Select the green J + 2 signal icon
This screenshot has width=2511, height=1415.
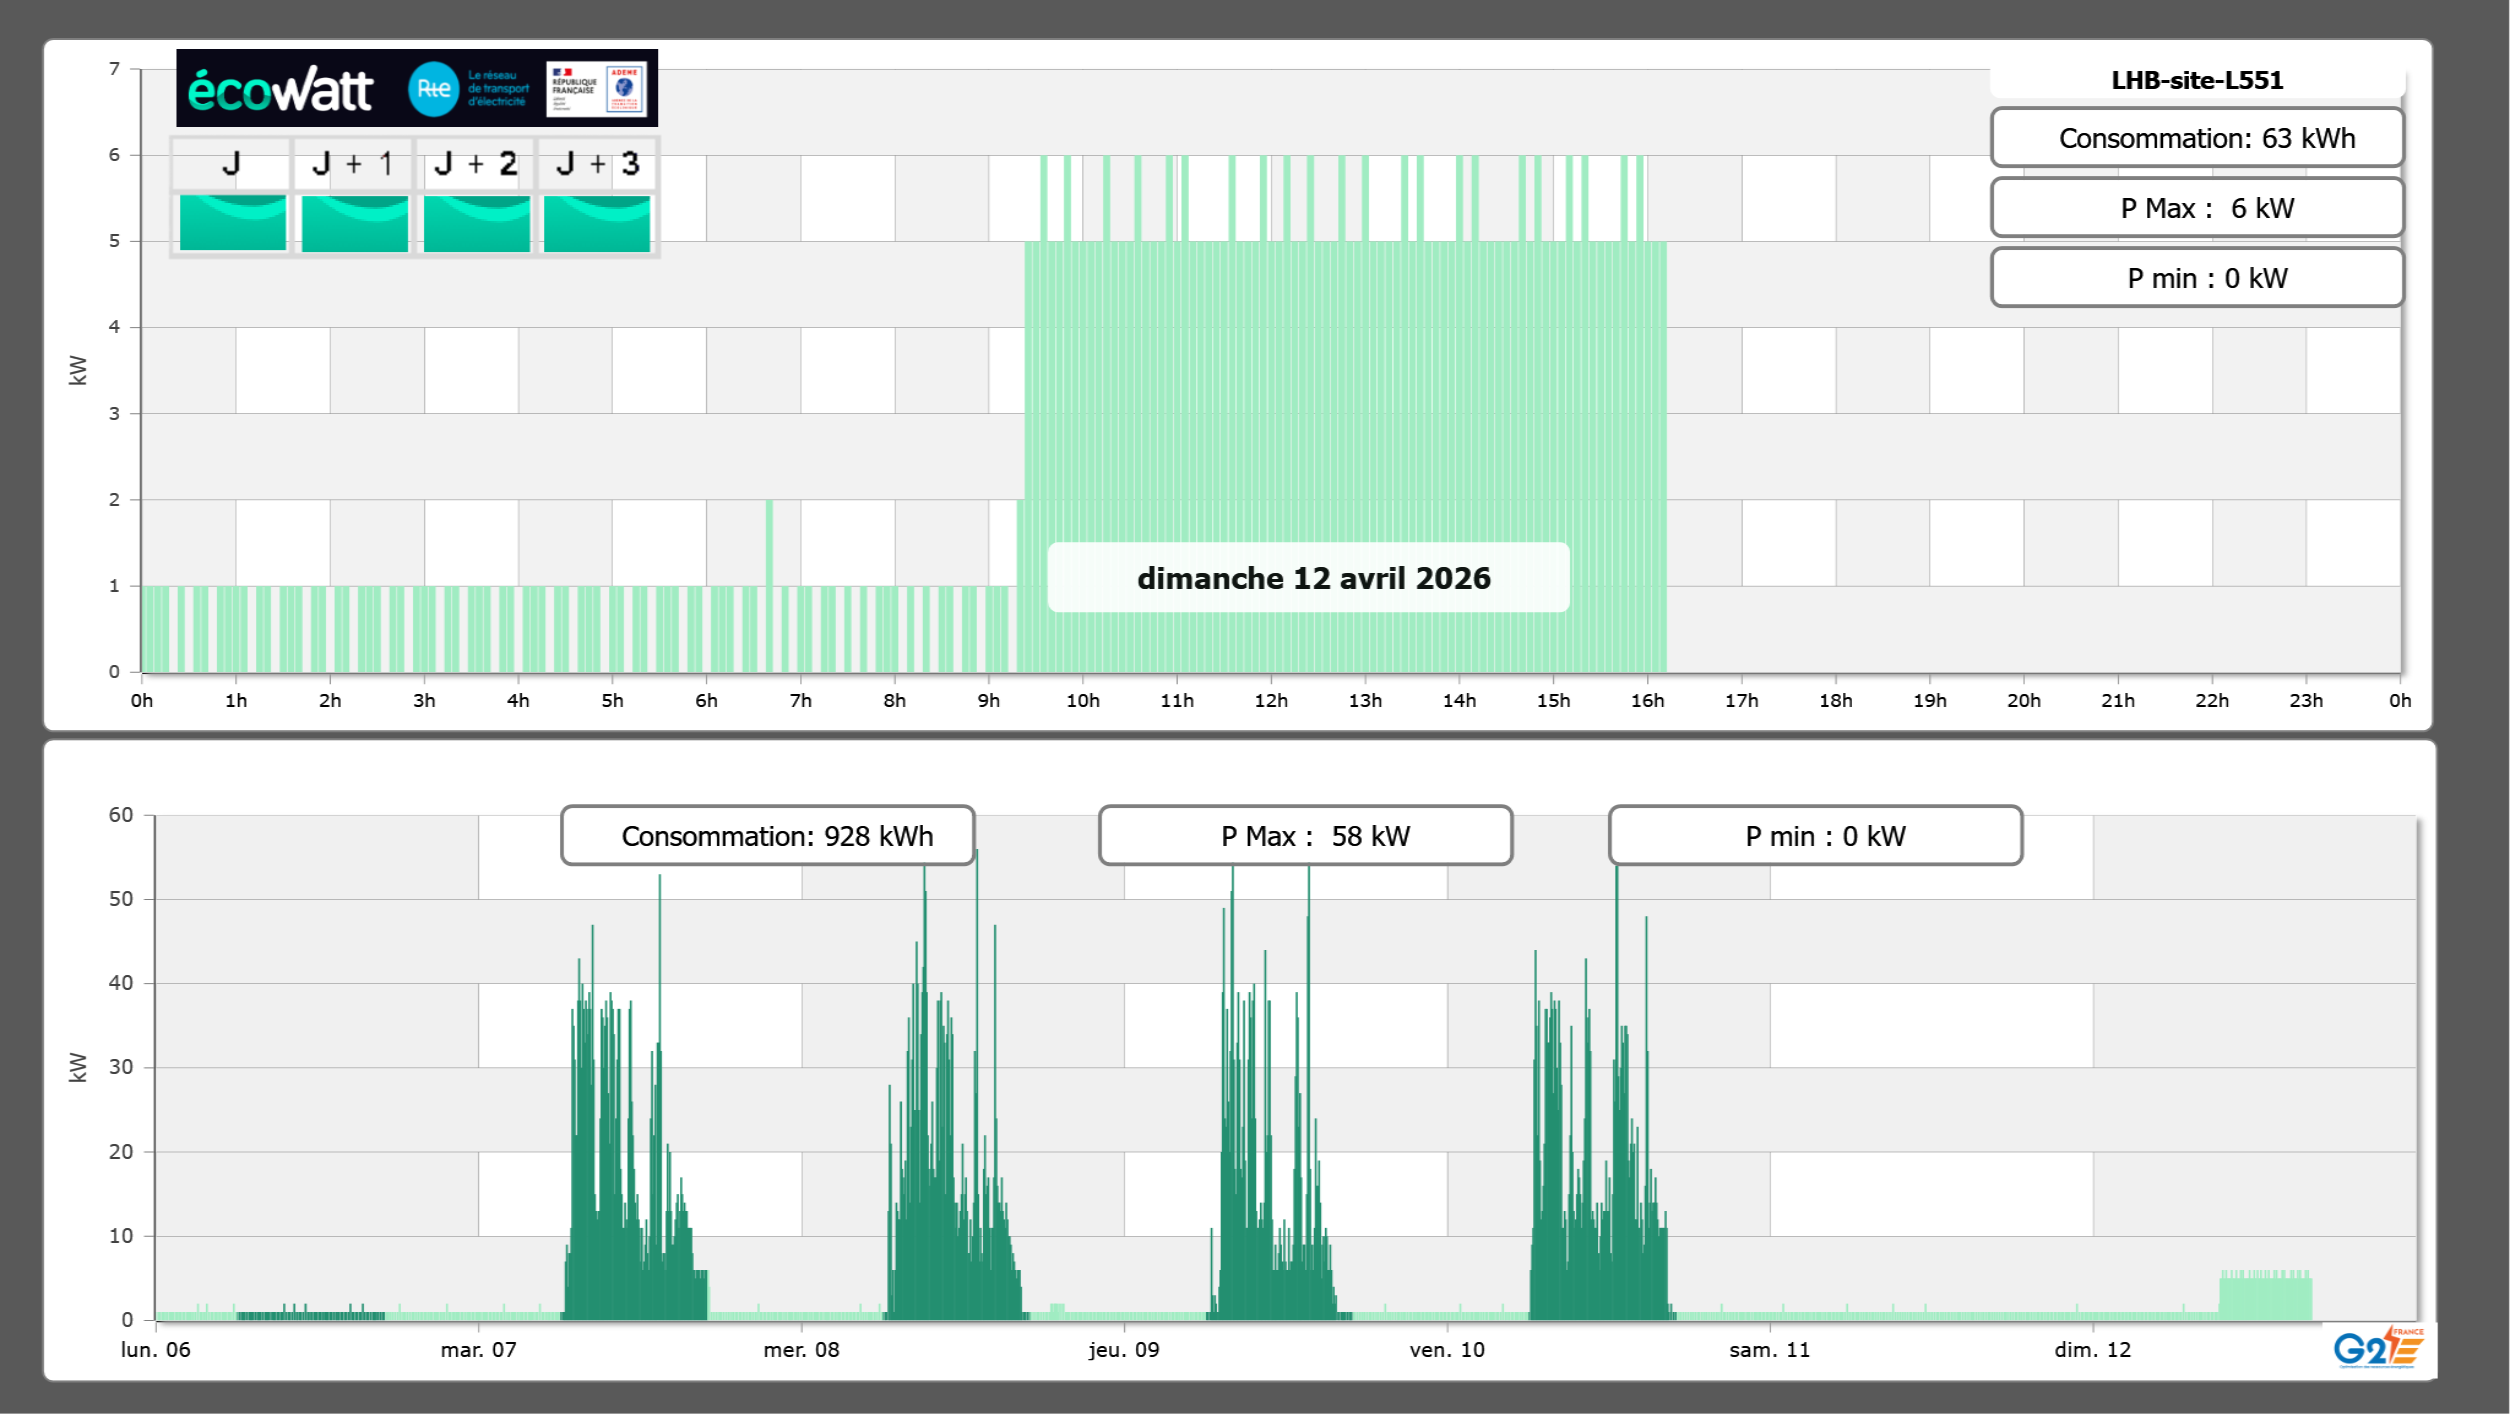coord(476,222)
